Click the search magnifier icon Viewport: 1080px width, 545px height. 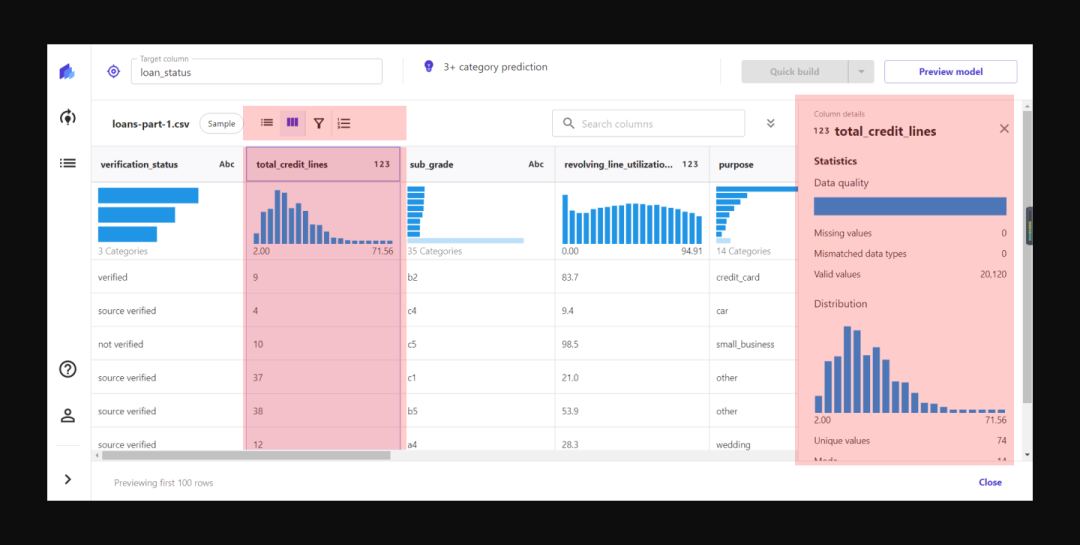click(568, 123)
